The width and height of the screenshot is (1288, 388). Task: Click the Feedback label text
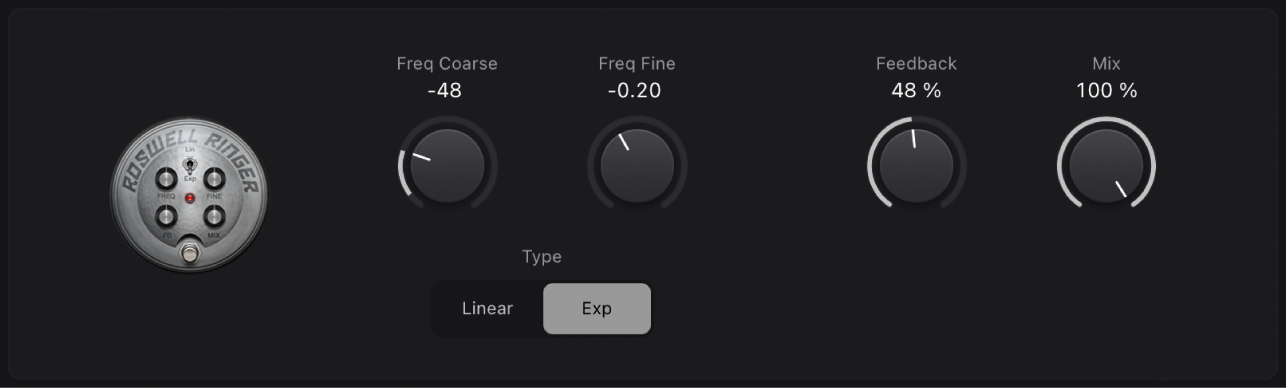917,63
